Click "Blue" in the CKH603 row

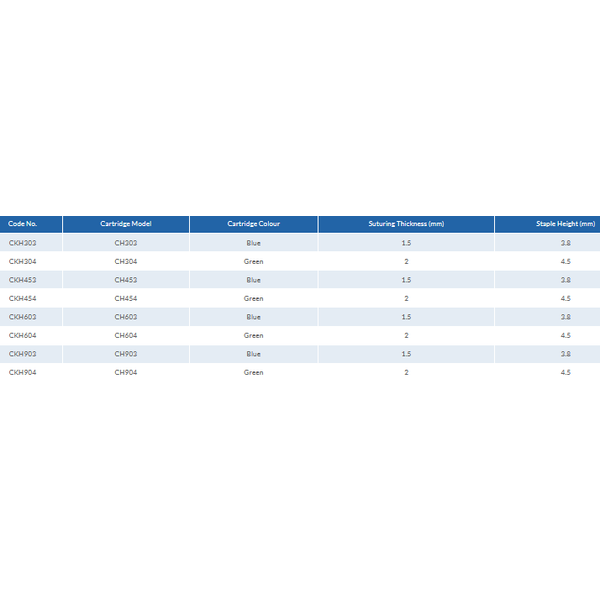253,317
